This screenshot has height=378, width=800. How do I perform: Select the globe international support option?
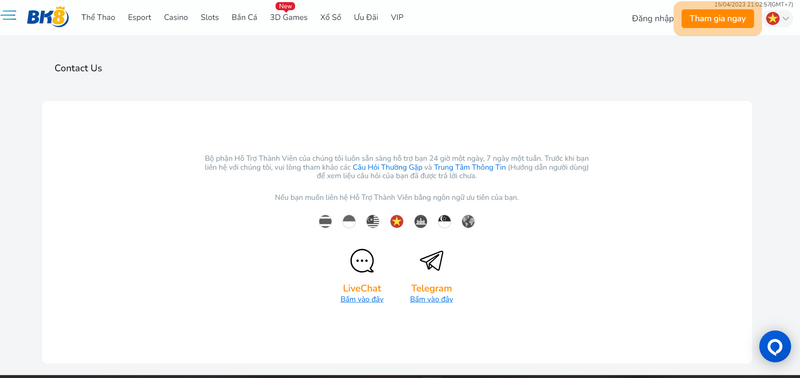[x=468, y=221]
